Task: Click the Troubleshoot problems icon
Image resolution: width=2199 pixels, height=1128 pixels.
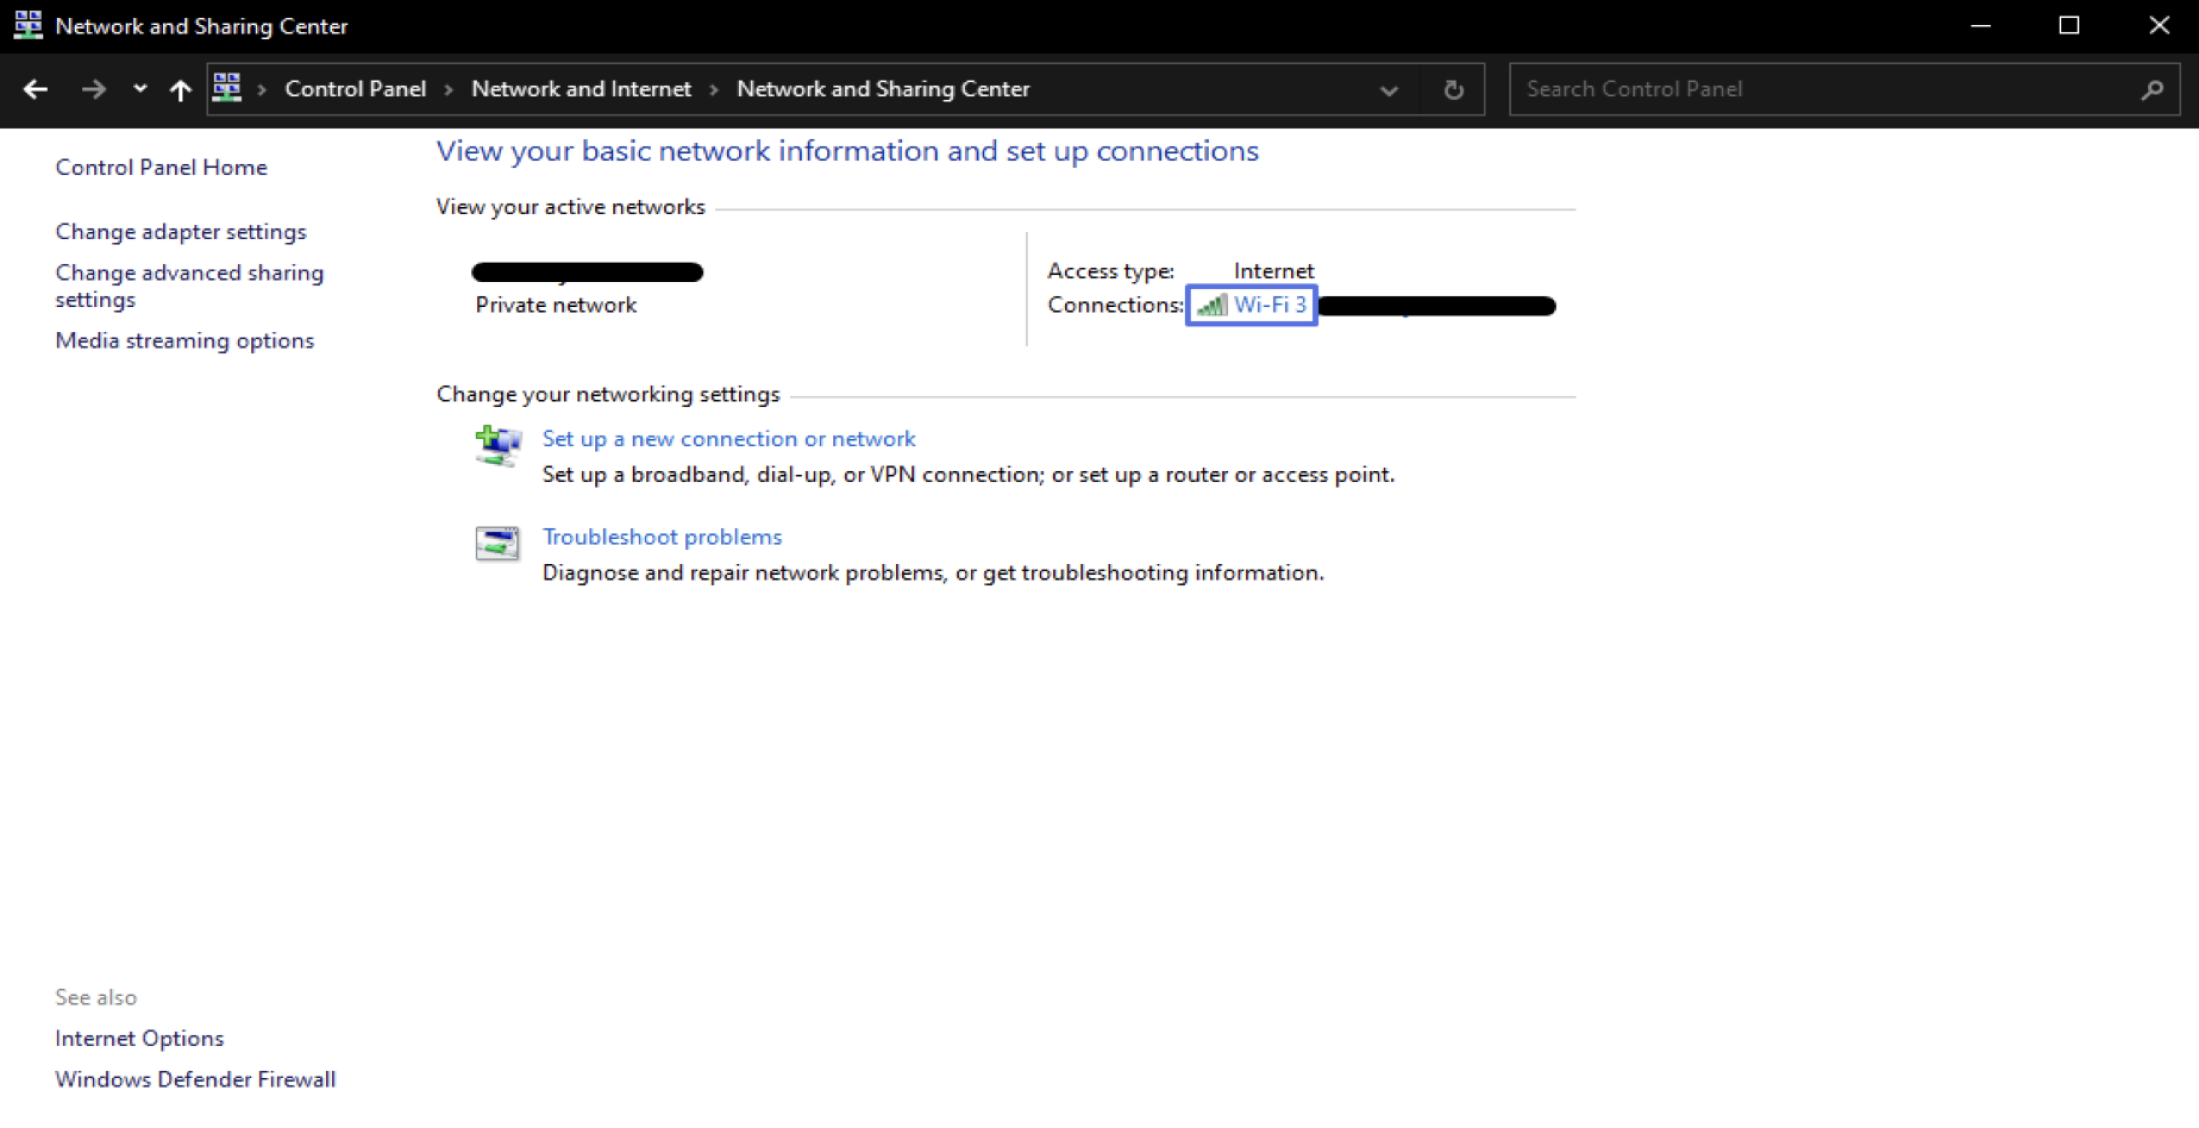Action: pyautogui.click(x=497, y=543)
